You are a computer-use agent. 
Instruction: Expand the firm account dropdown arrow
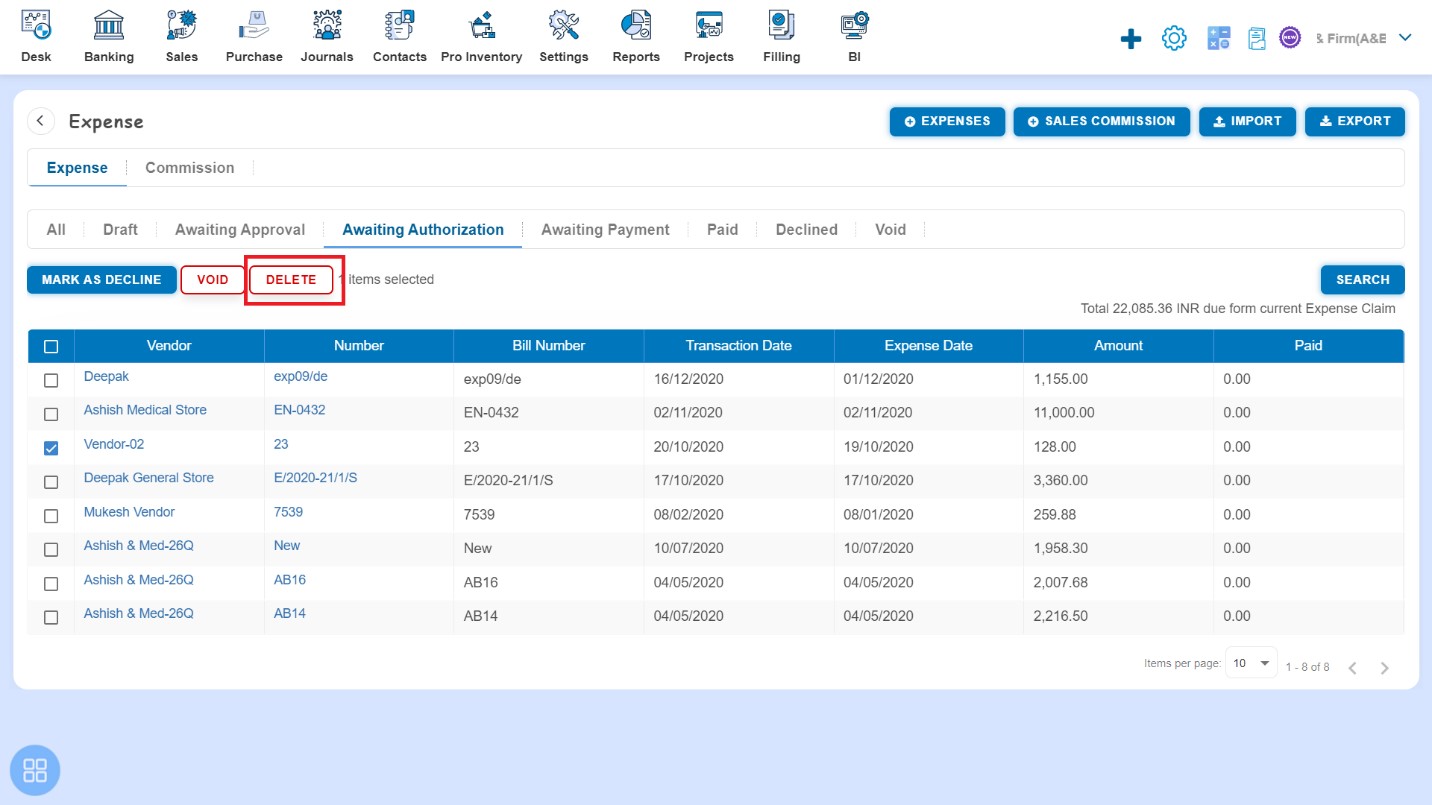1404,38
